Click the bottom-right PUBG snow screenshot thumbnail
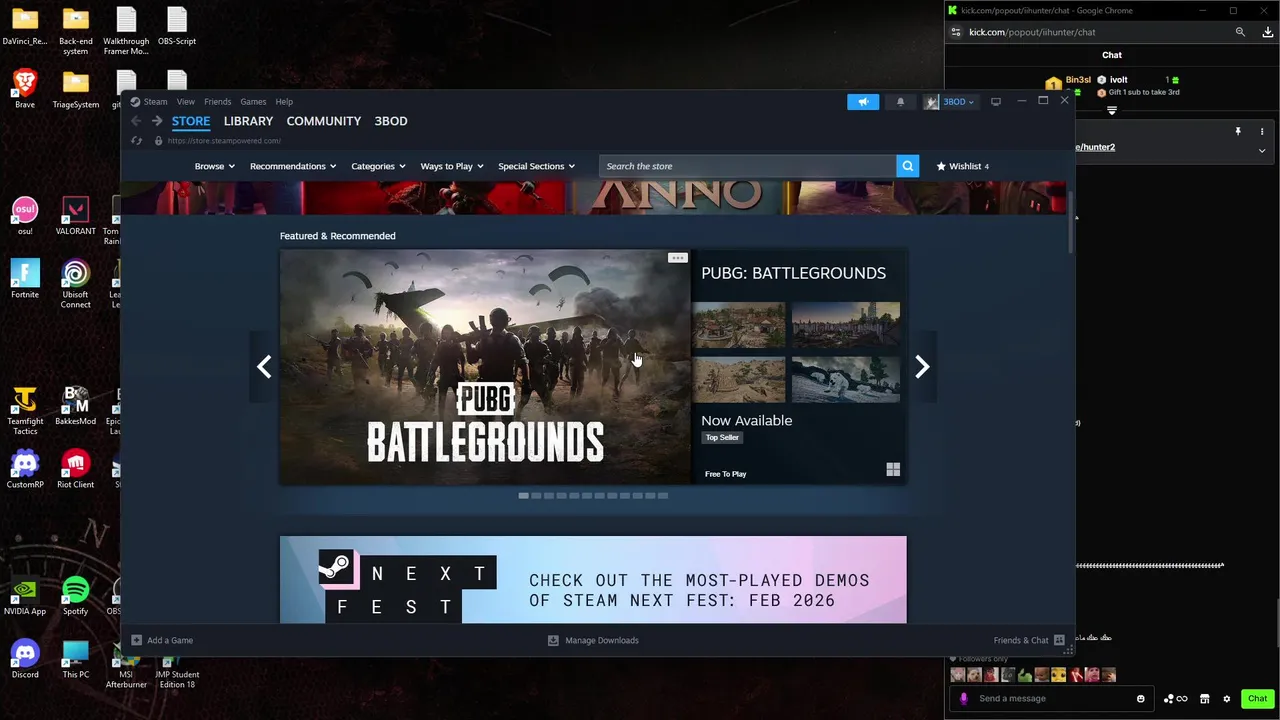This screenshot has width=1280, height=720. (x=846, y=380)
